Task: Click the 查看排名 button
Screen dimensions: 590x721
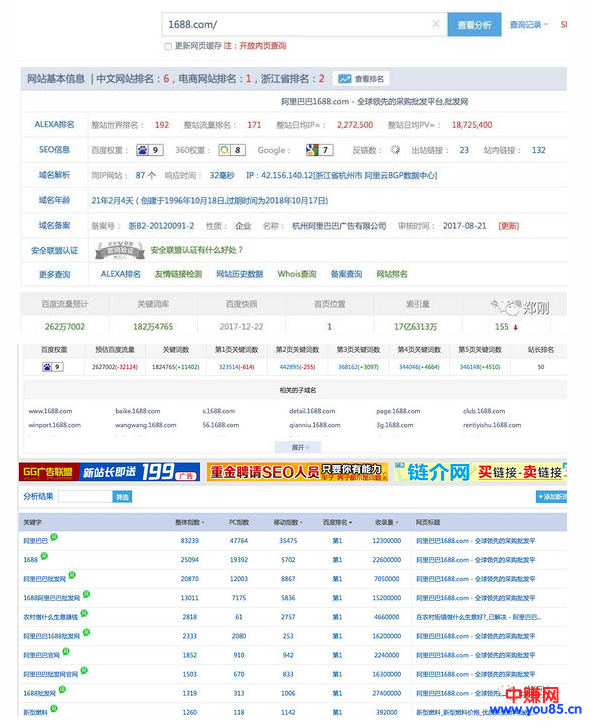Action: [361, 79]
